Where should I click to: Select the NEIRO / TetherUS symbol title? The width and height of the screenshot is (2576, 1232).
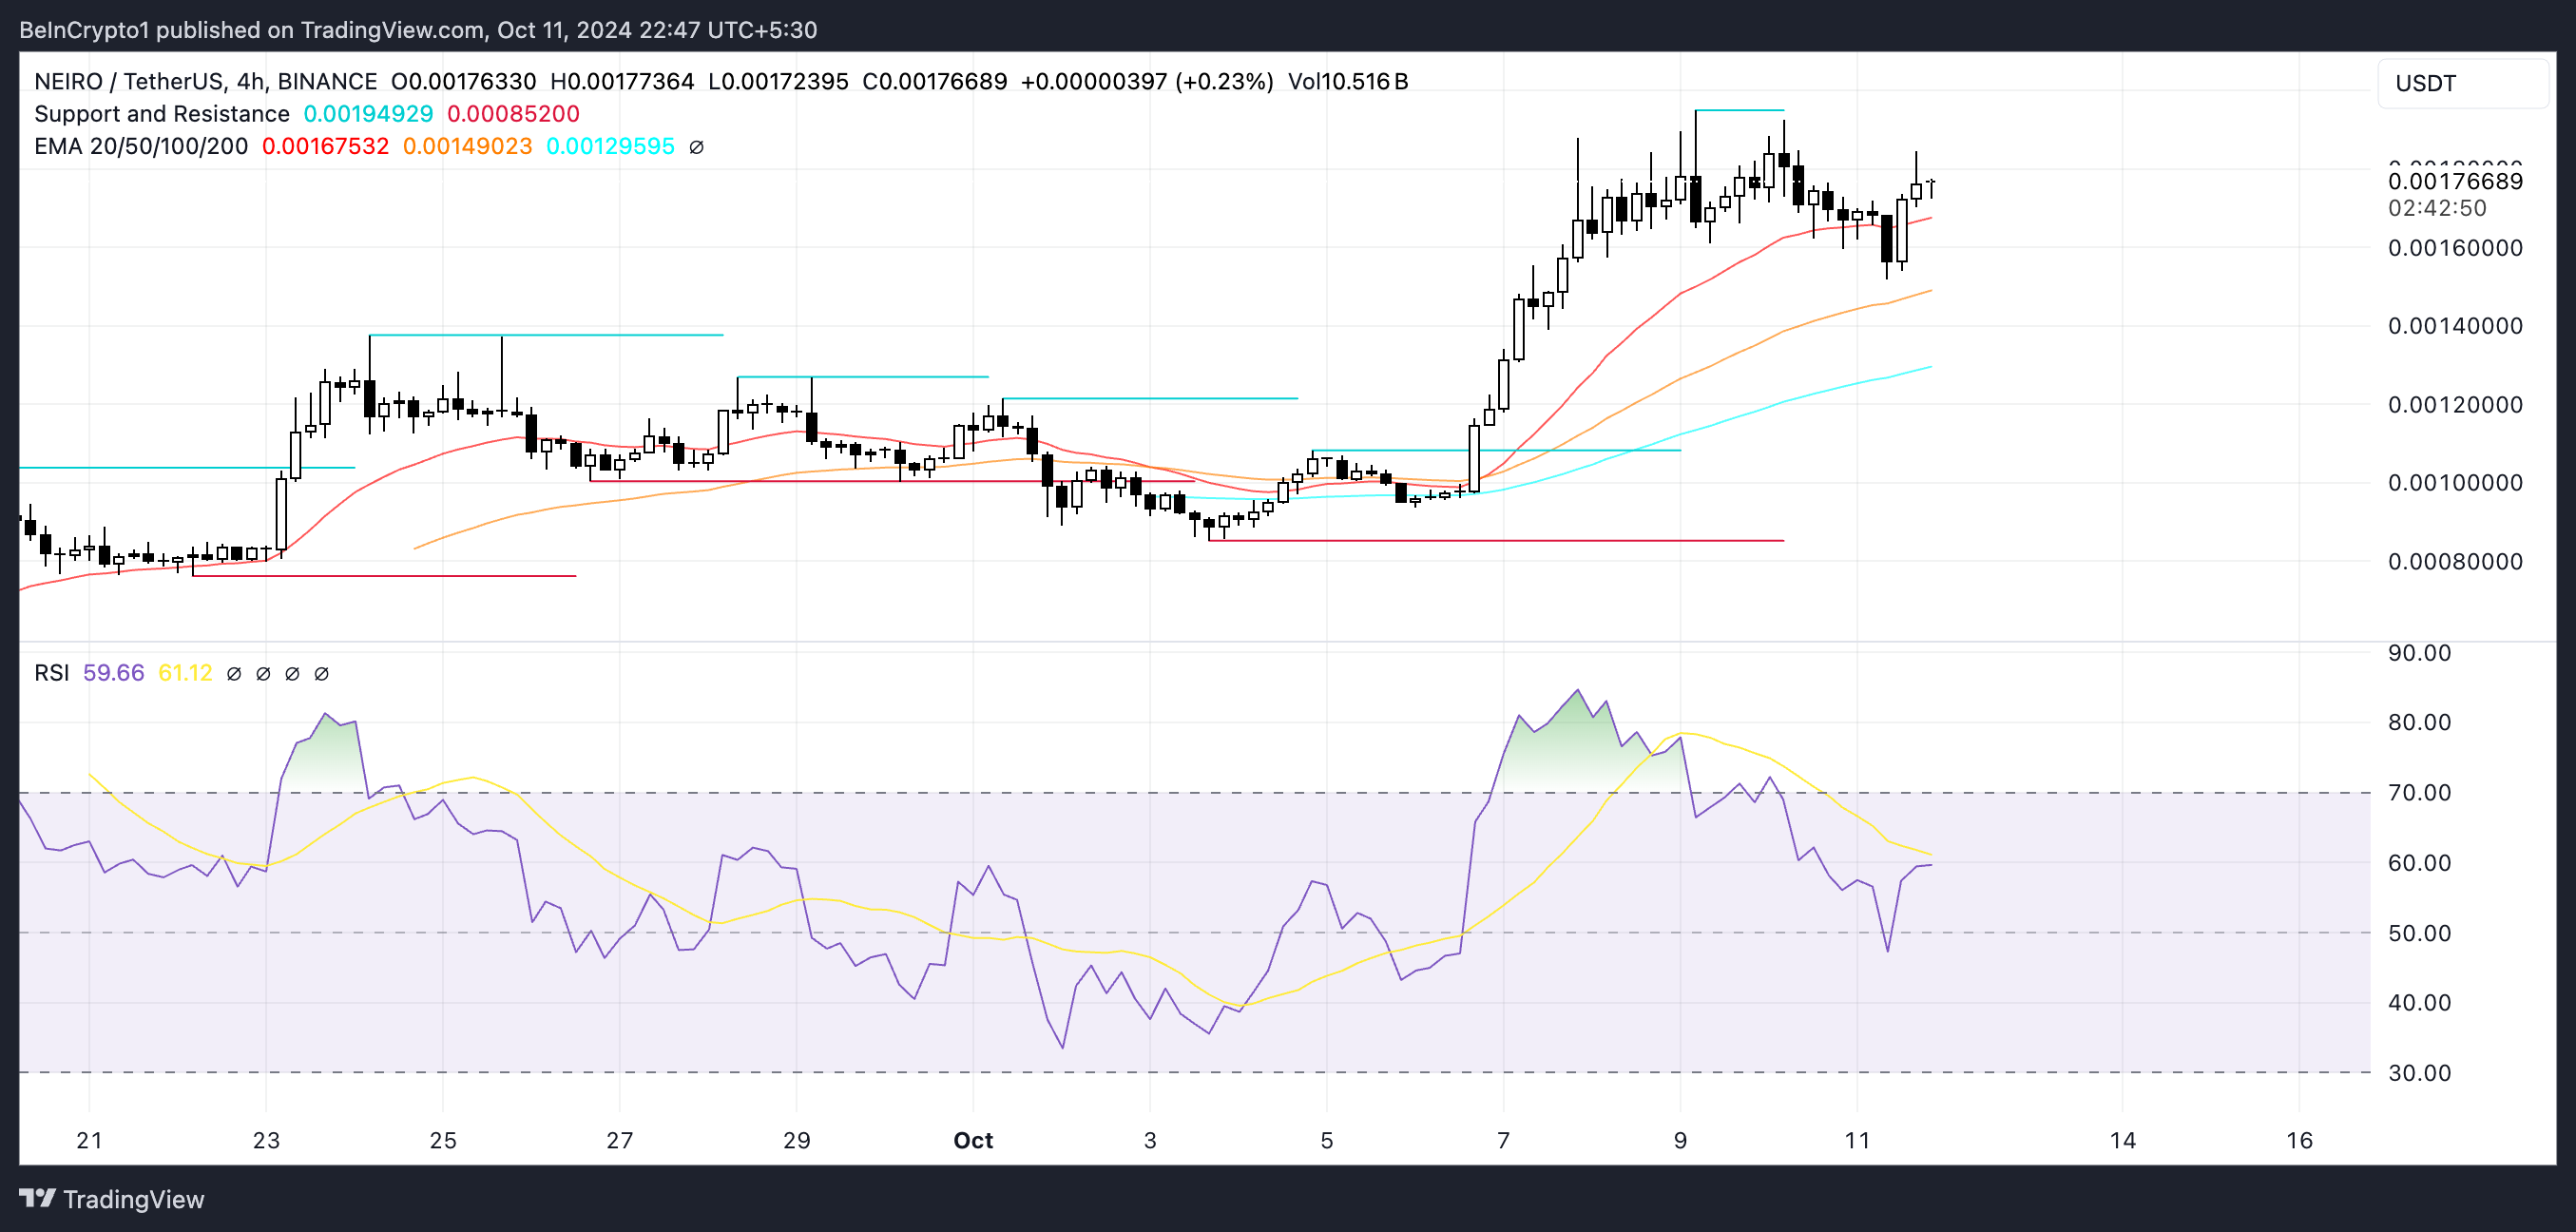pyautogui.click(x=131, y=81)
